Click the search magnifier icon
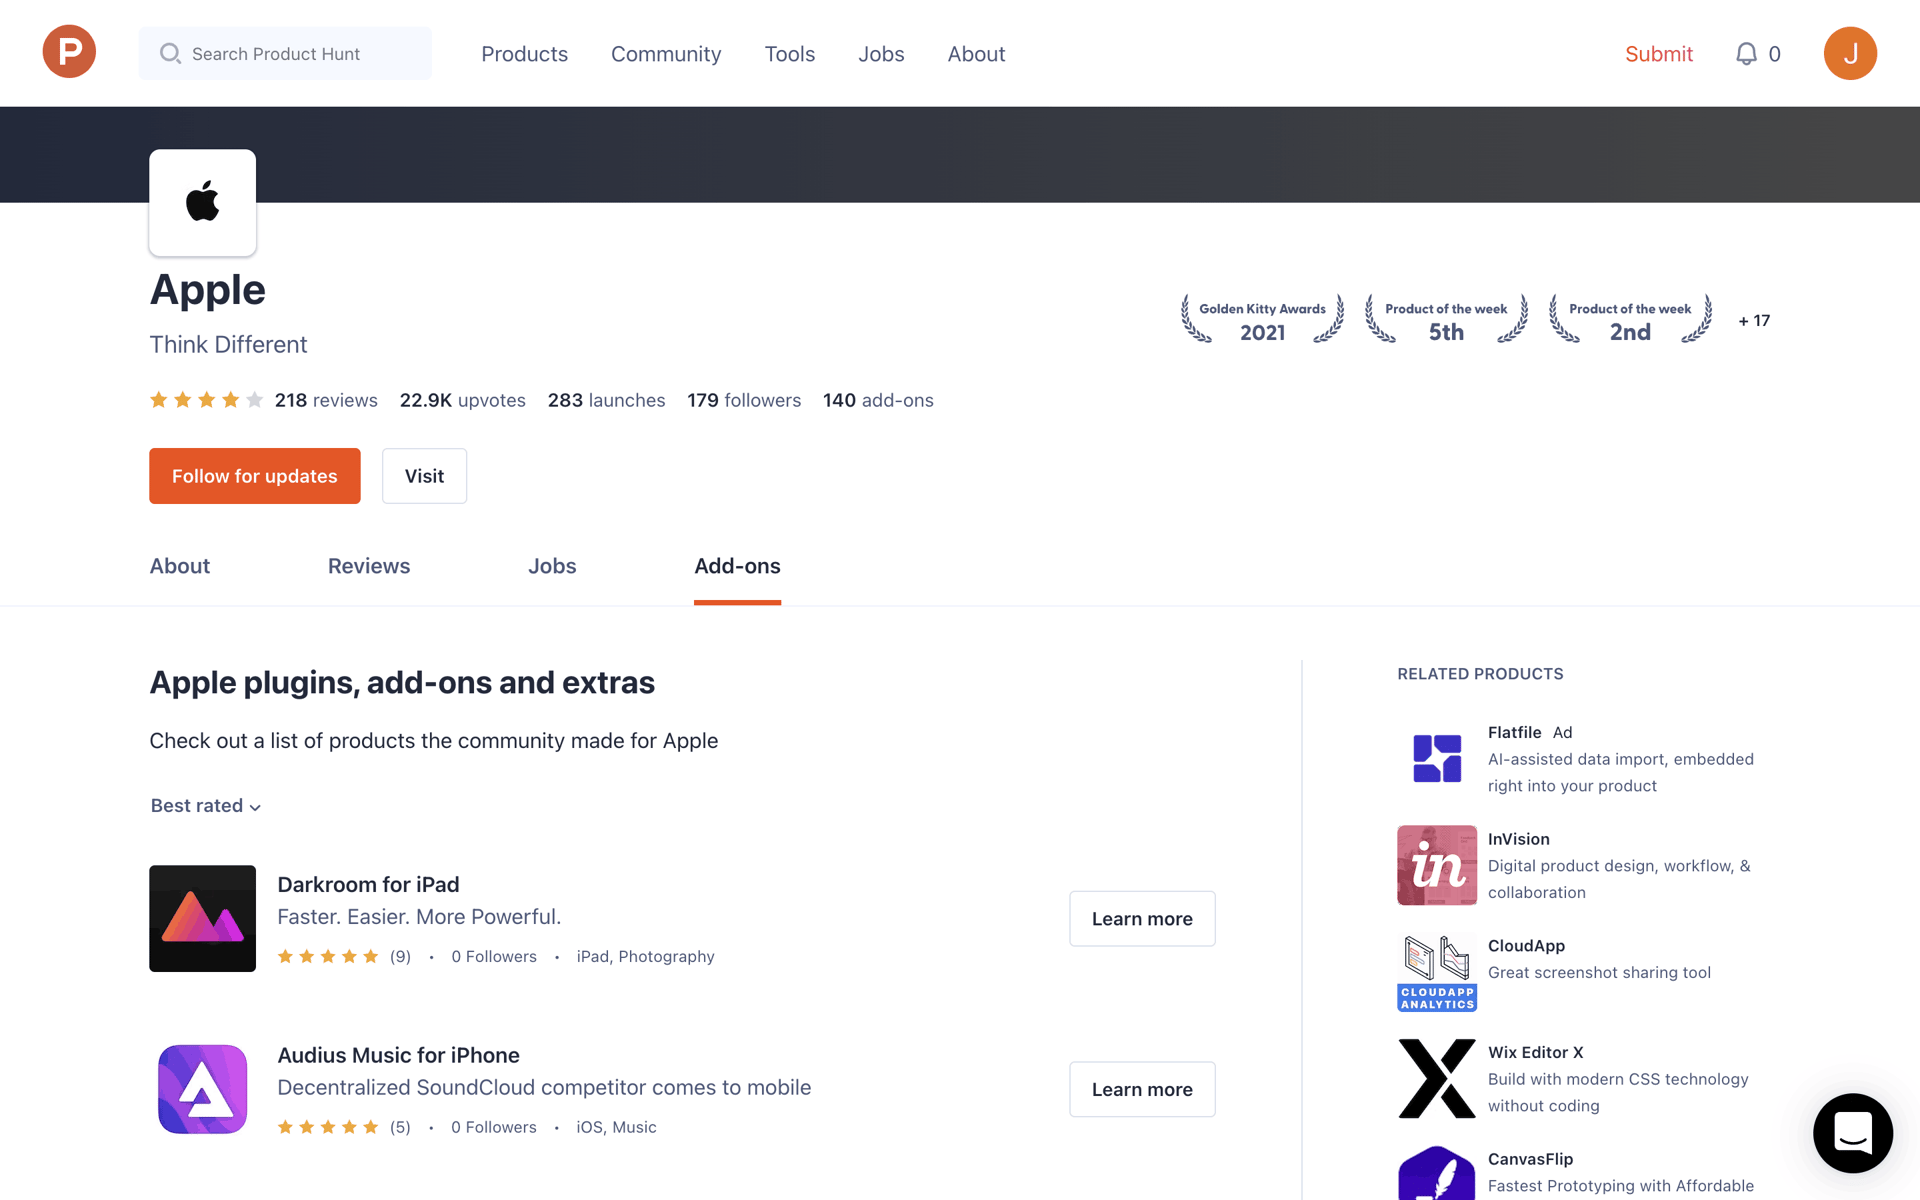This screenshot has width=1920, height=1200. 170,53
